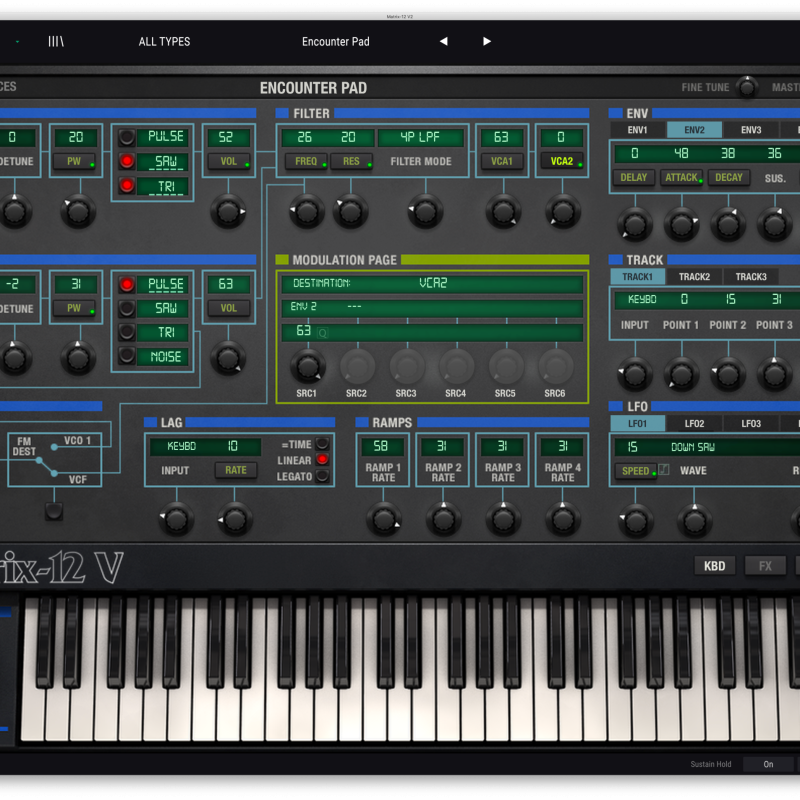This screenshot has width=800, height=800.
Task: Show keyboard with KBD button
Action: (x=714, y=566)
